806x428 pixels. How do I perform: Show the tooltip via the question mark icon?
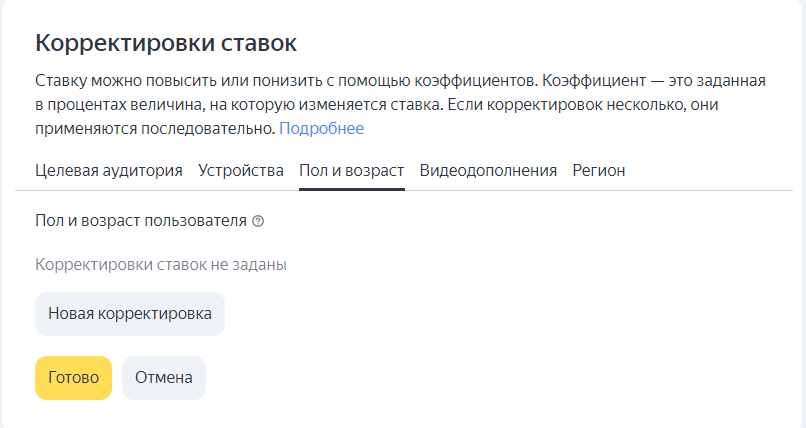click(258, 221)
